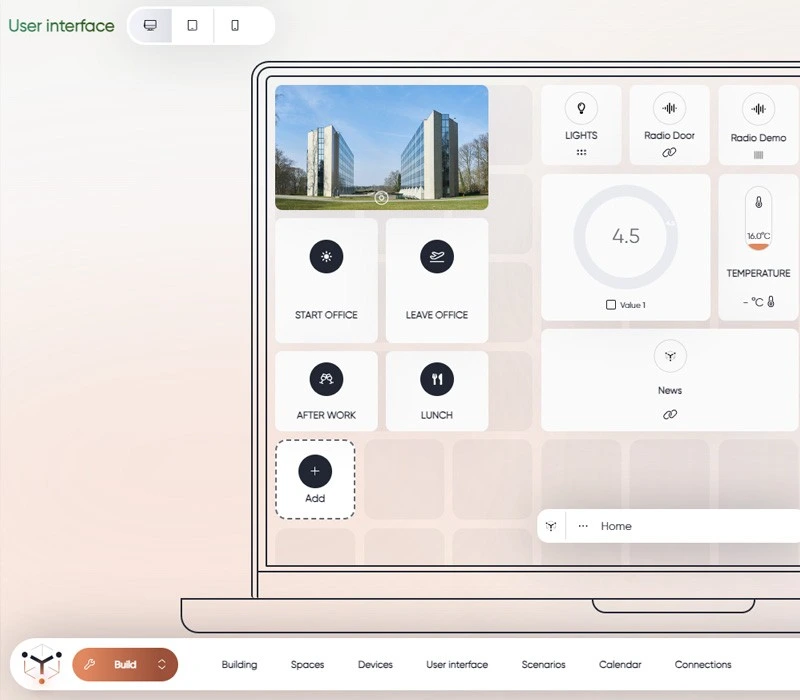Viewport: 800px width, 700px height.
Task: Switch to tablet device preview
Action: coord(192,25)
